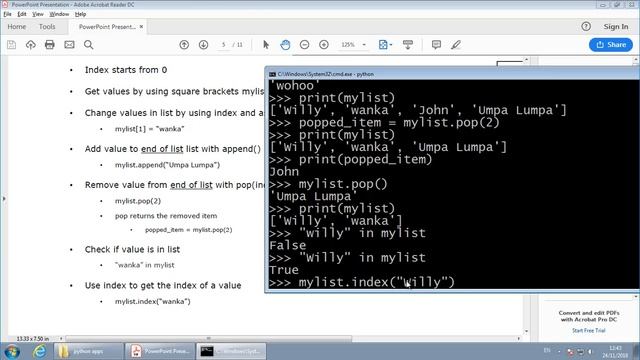Choose the selection arrow tool
The height and width of the screenshot is (360, 640).
[x=266, y=44]
